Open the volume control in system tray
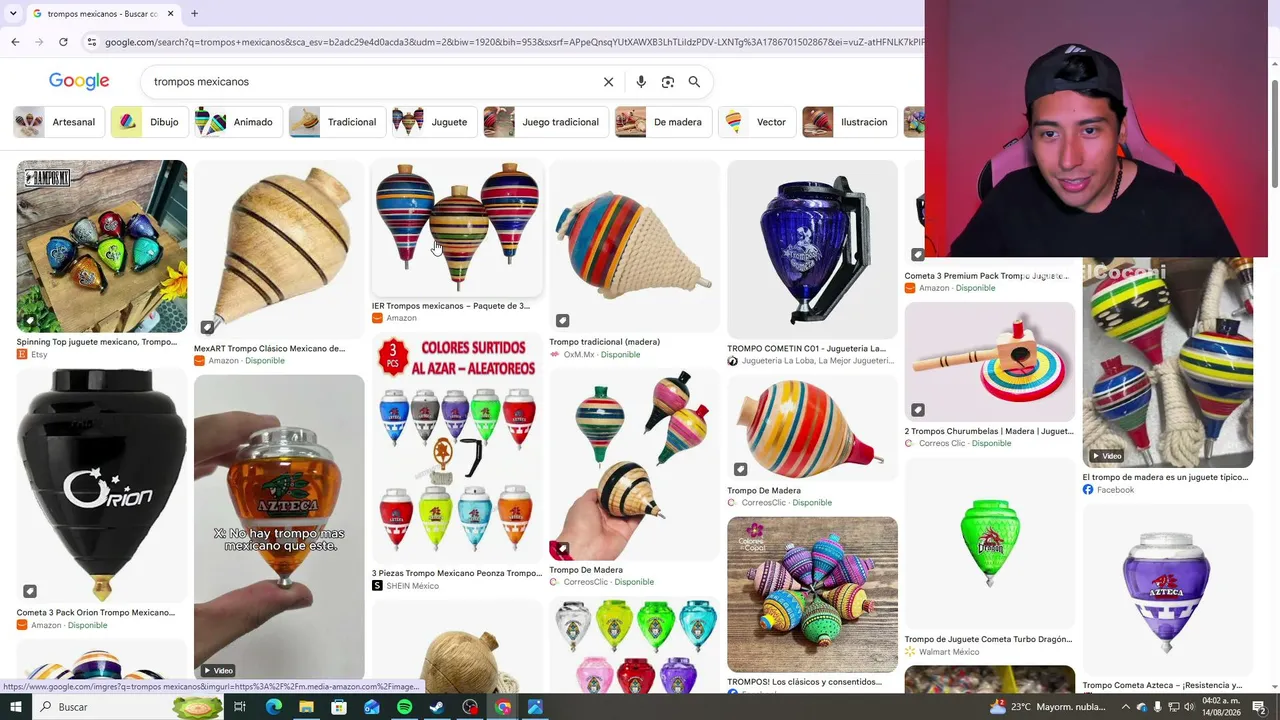 [1189, 707]
